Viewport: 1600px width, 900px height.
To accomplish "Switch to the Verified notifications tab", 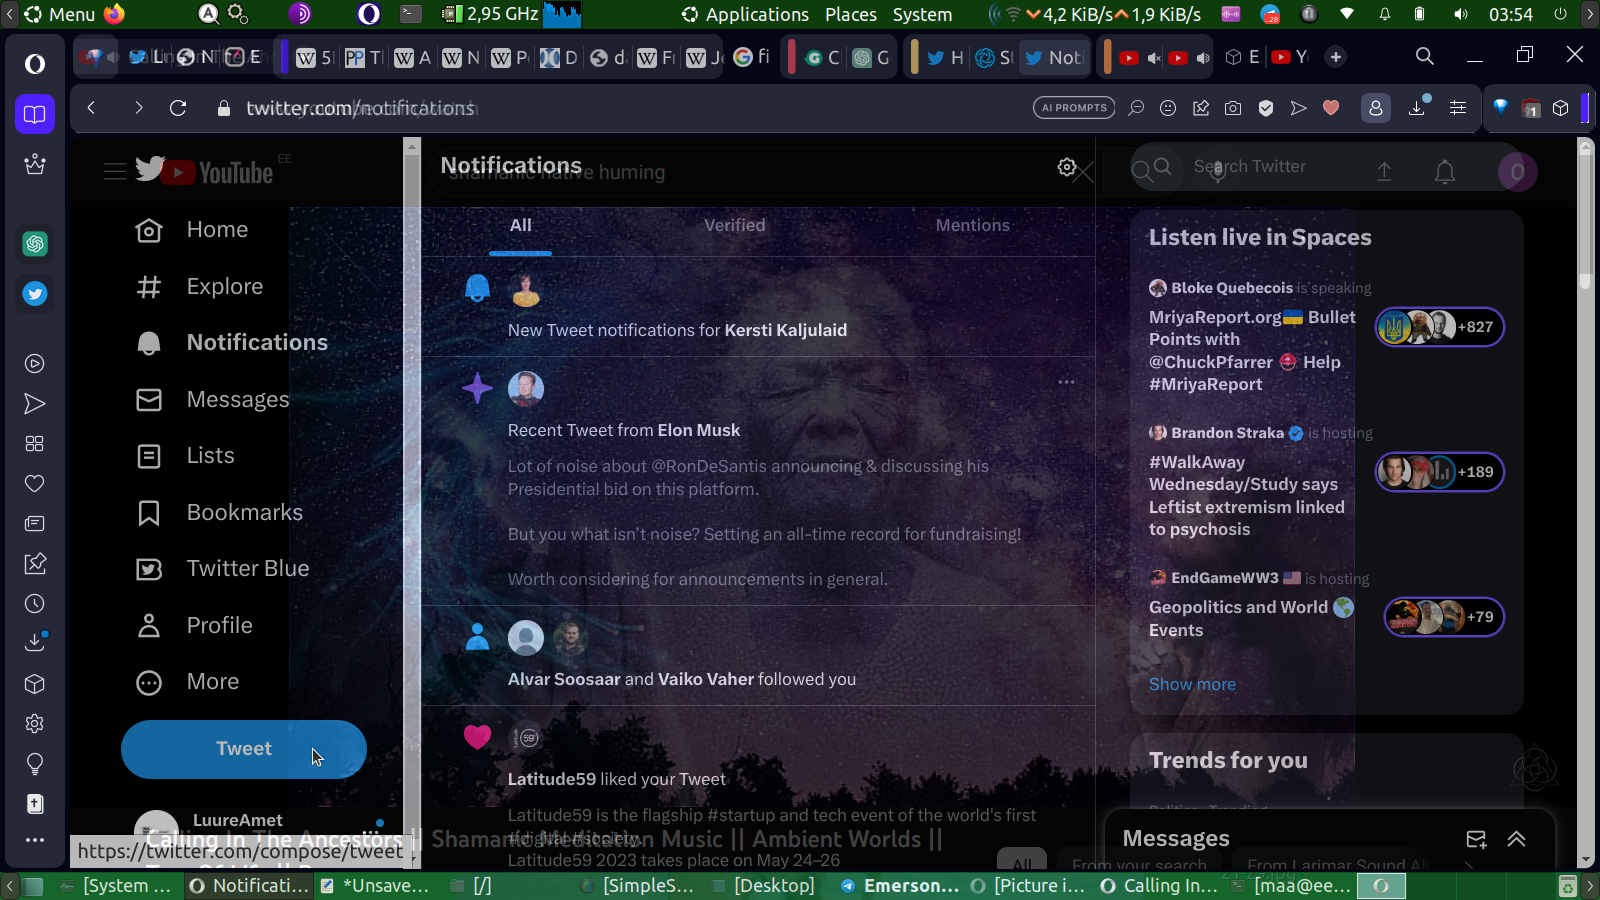I will [735, 226].
